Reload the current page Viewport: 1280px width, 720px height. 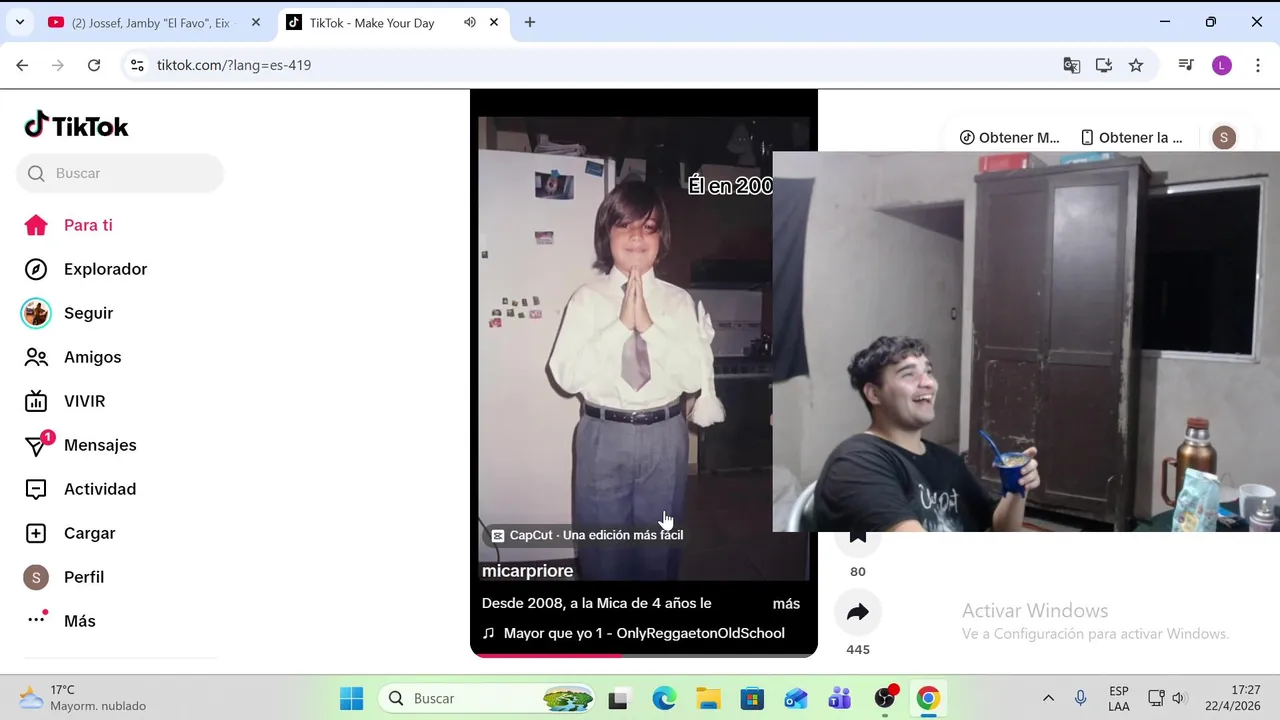(94, 65)
